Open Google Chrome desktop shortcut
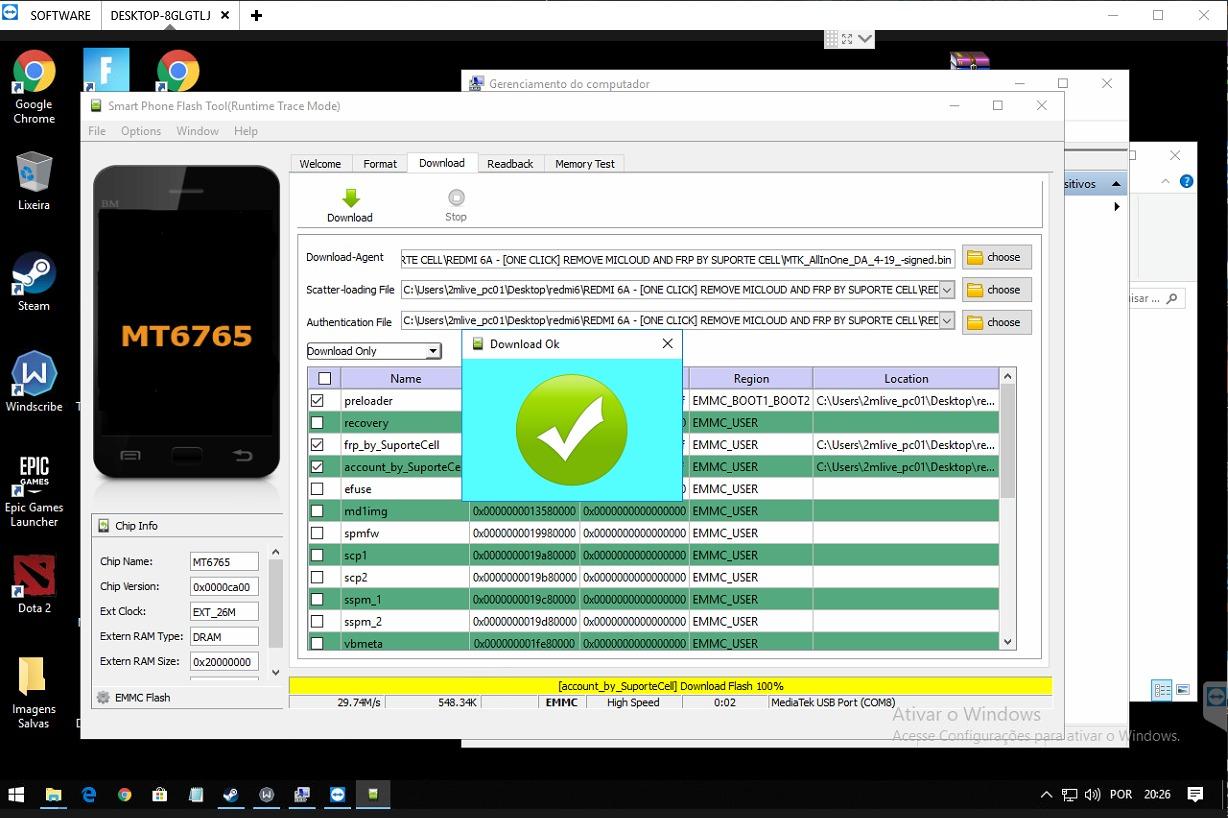Screen dimensions: 1228x818 (34, 88)
